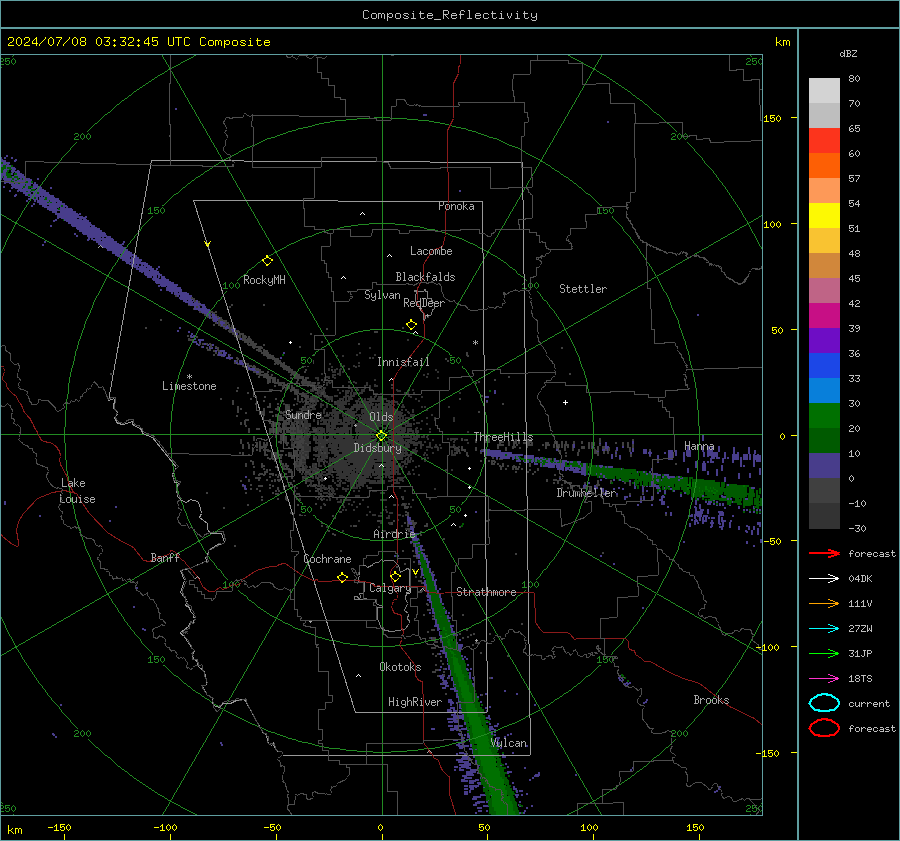This screenshot has width=900, height=841.
Task: Click the magenta 39 dBZ color swatch
Action: (824, 315)
